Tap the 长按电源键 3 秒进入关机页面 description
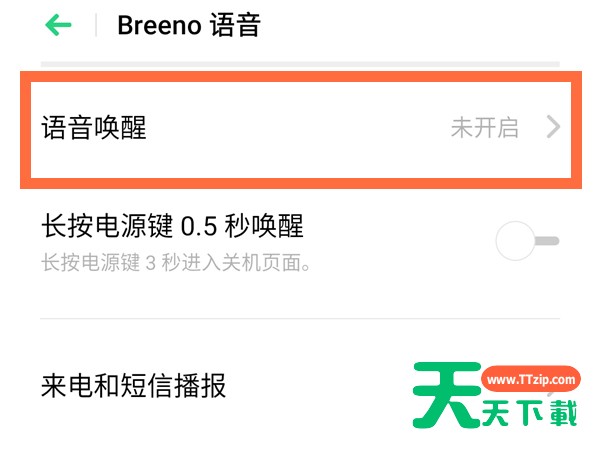This screenshot has width=600, height=450. click(x=176, y=263)
